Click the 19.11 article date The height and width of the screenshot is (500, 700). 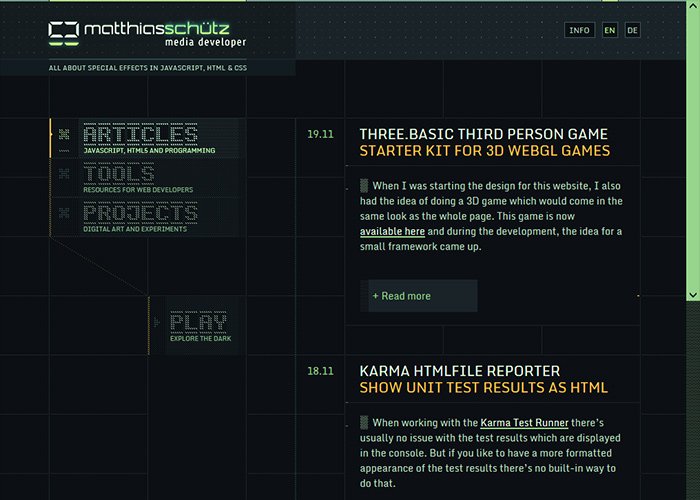[x=321, y=134]
